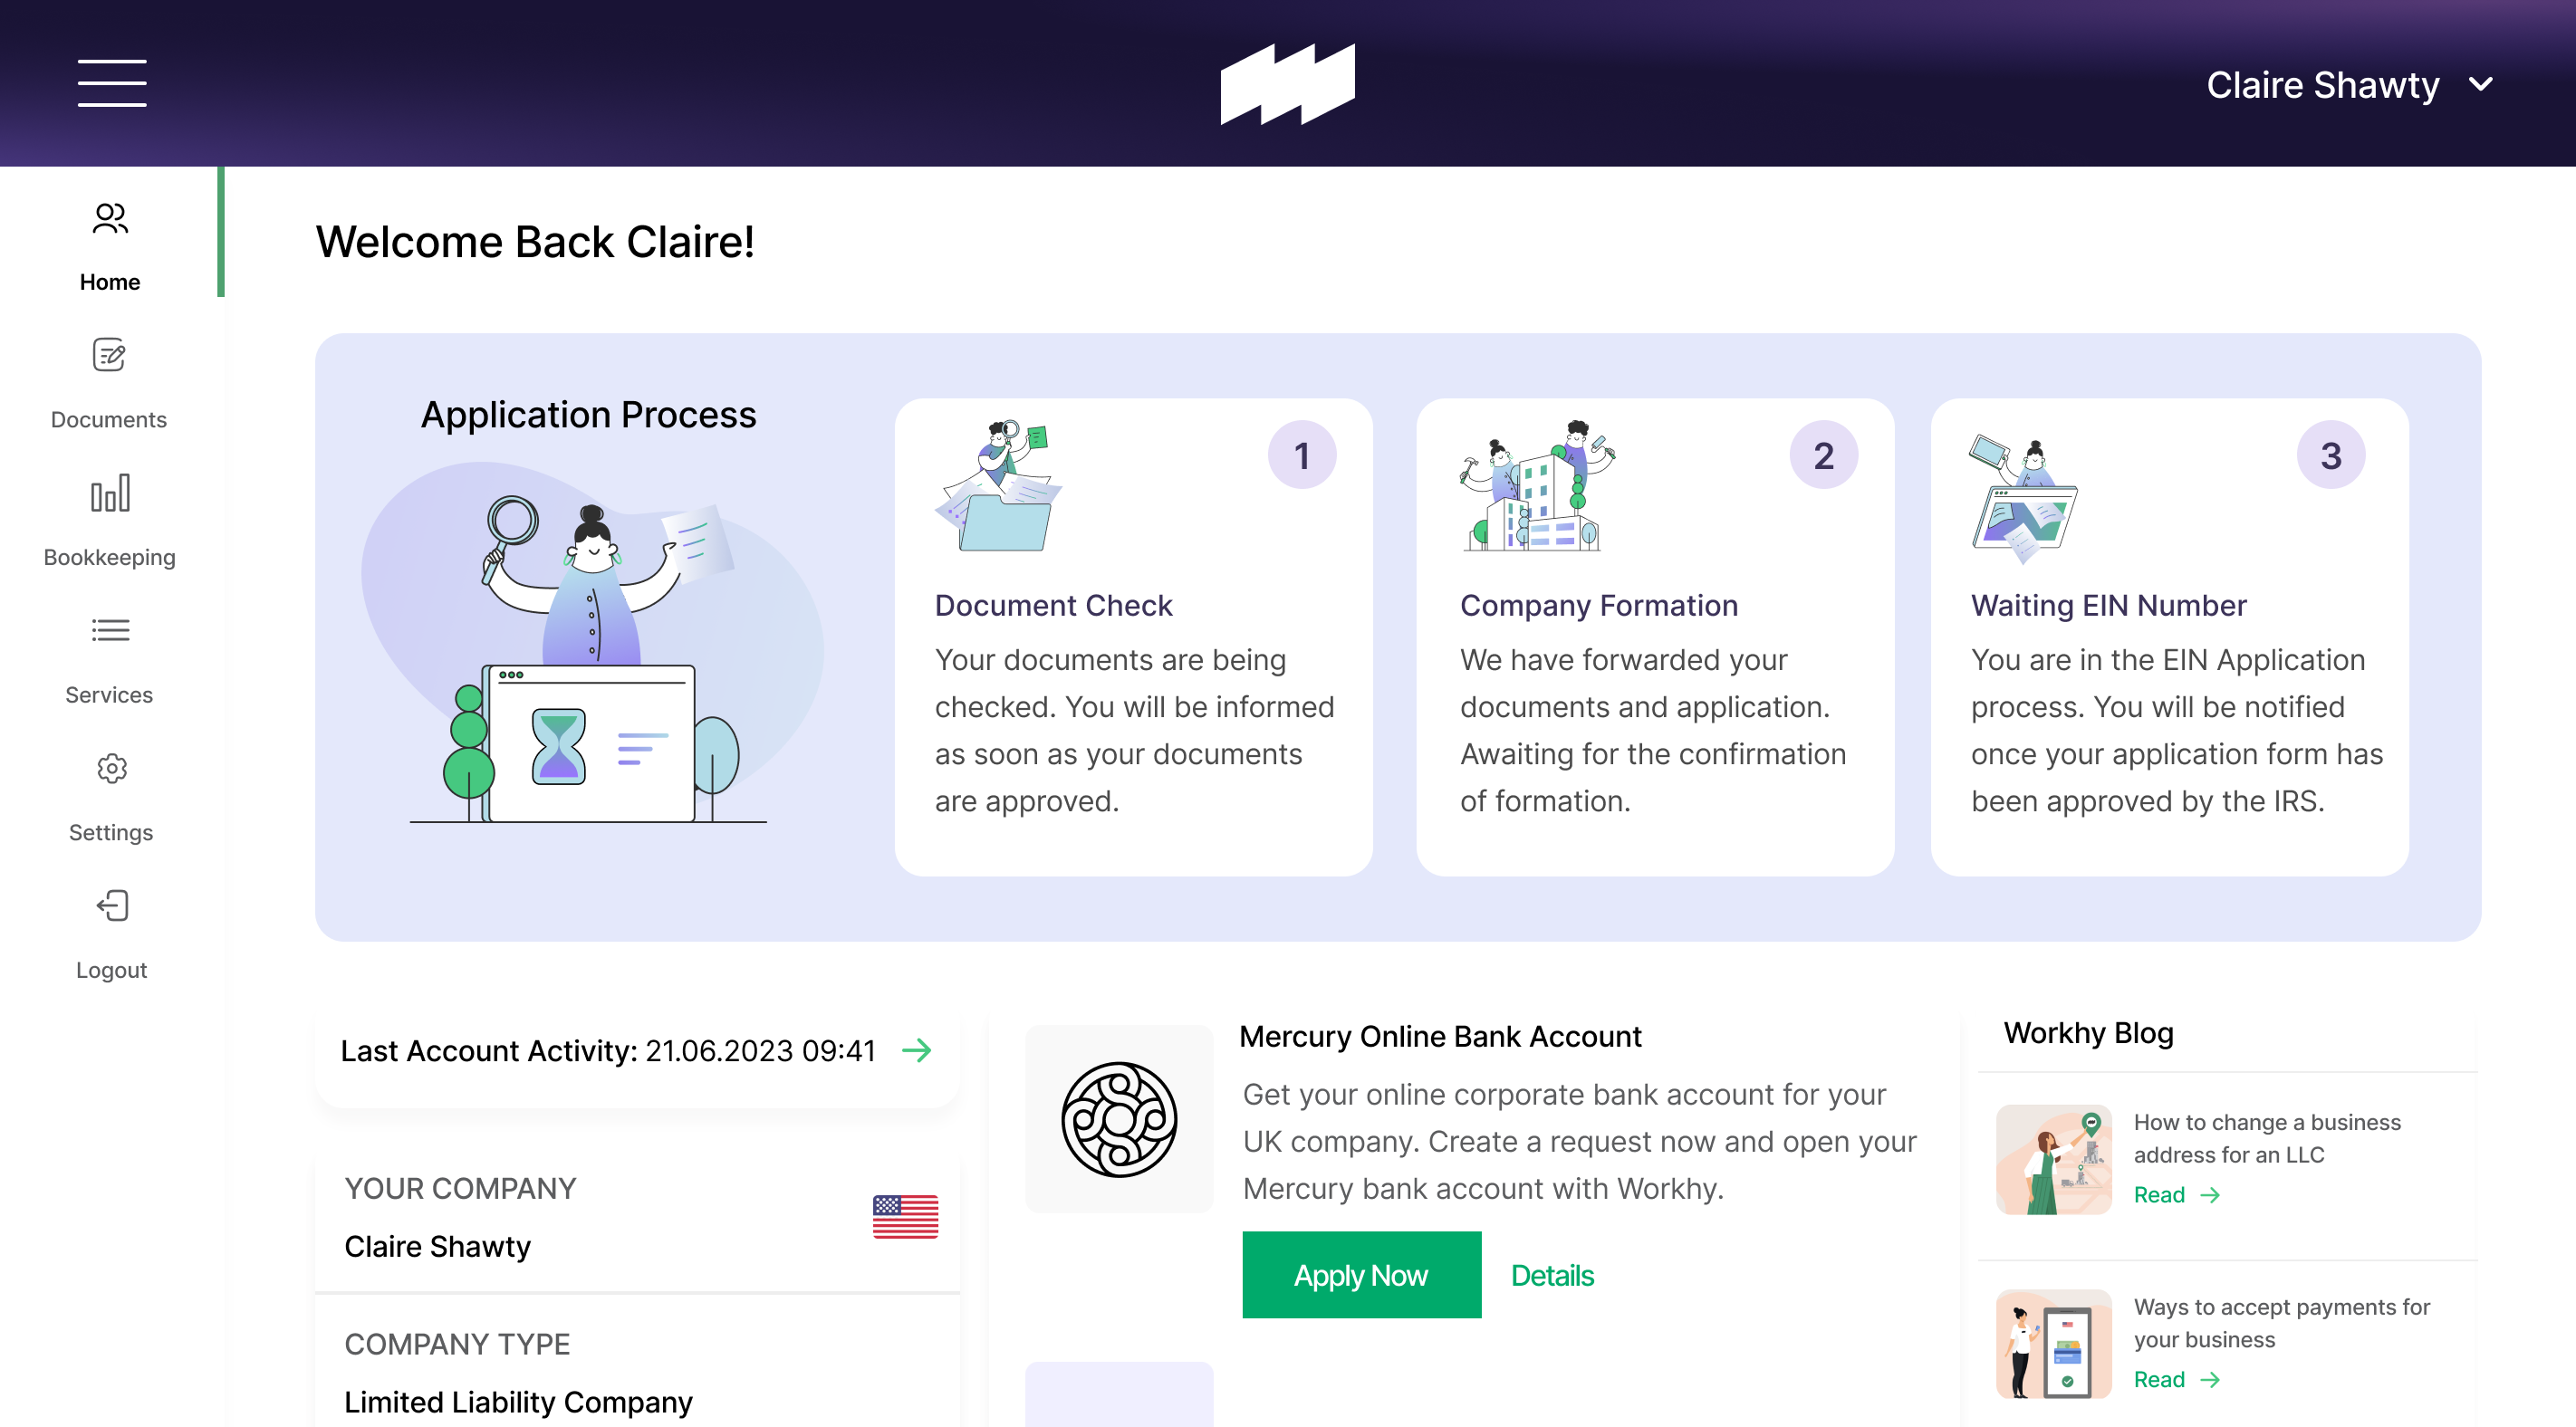Select the Document Check step card
The width and height of the screenshot is (2576, 1427).
pos(1133,637)
